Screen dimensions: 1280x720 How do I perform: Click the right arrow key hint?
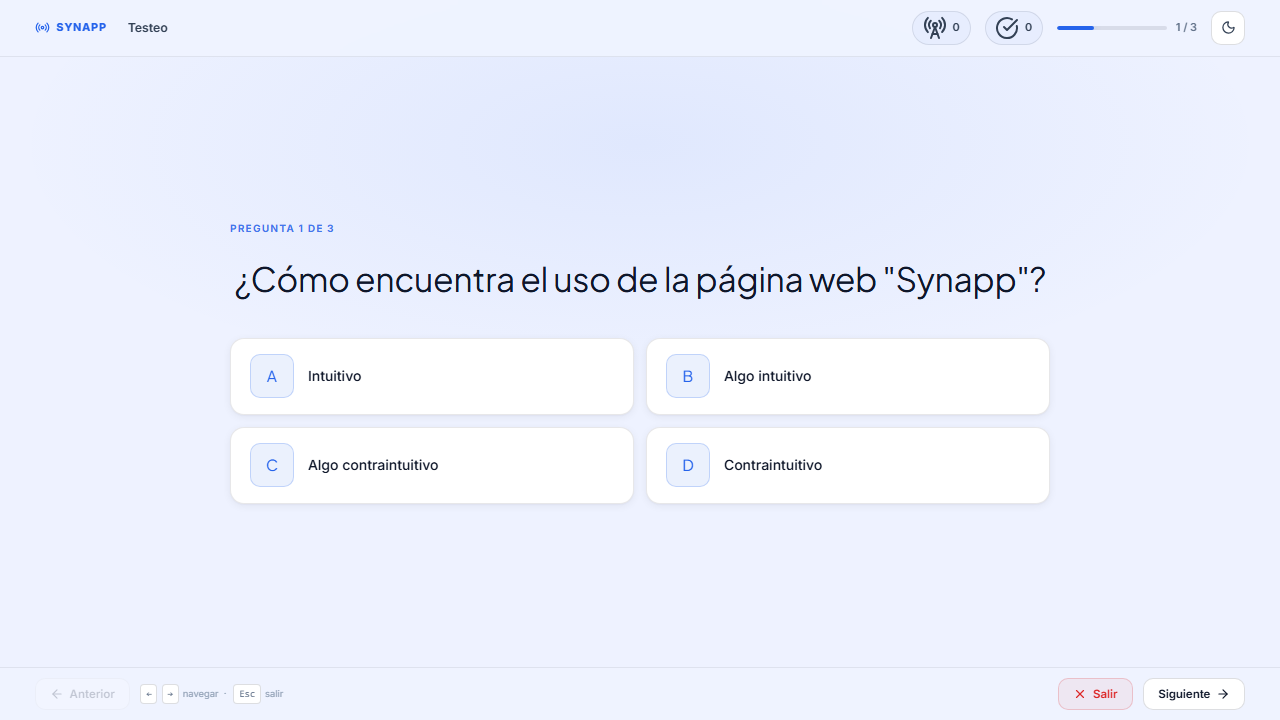click(x=171, y=694)
